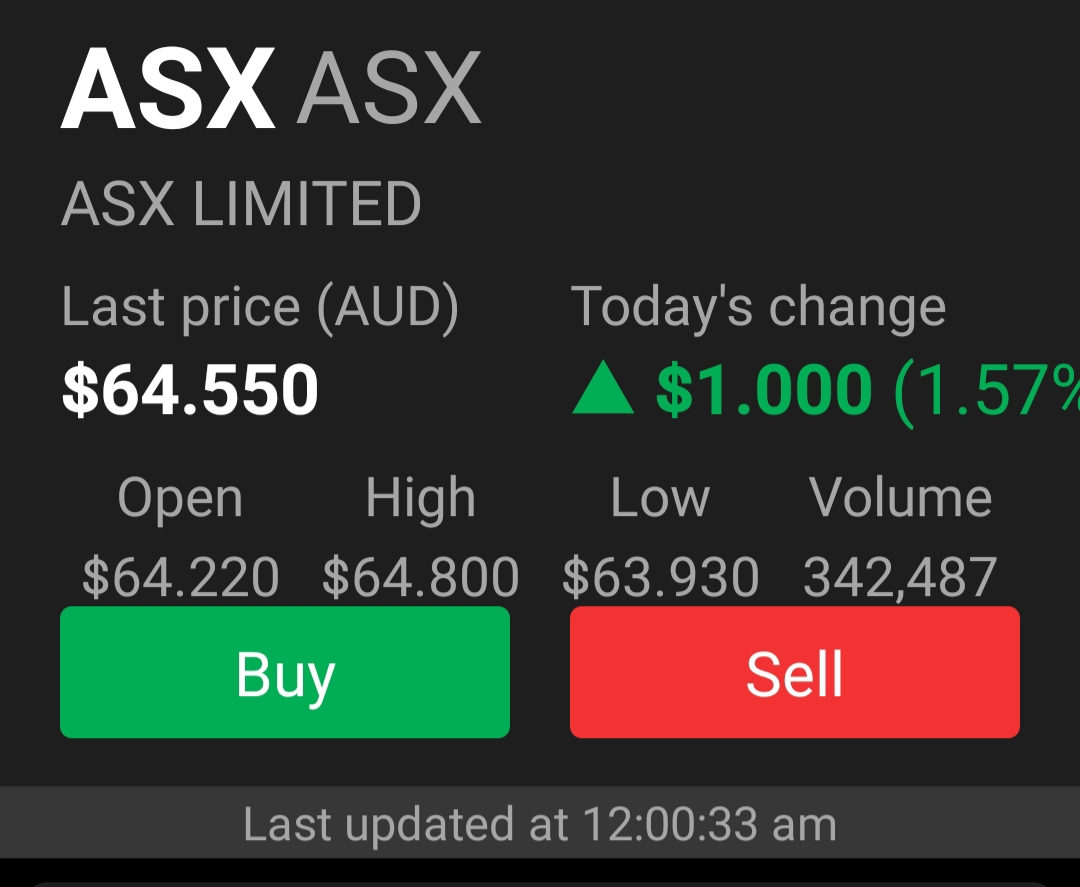Click the $64.800 high price
1080x887 pixels.
[x=420, y=577]
